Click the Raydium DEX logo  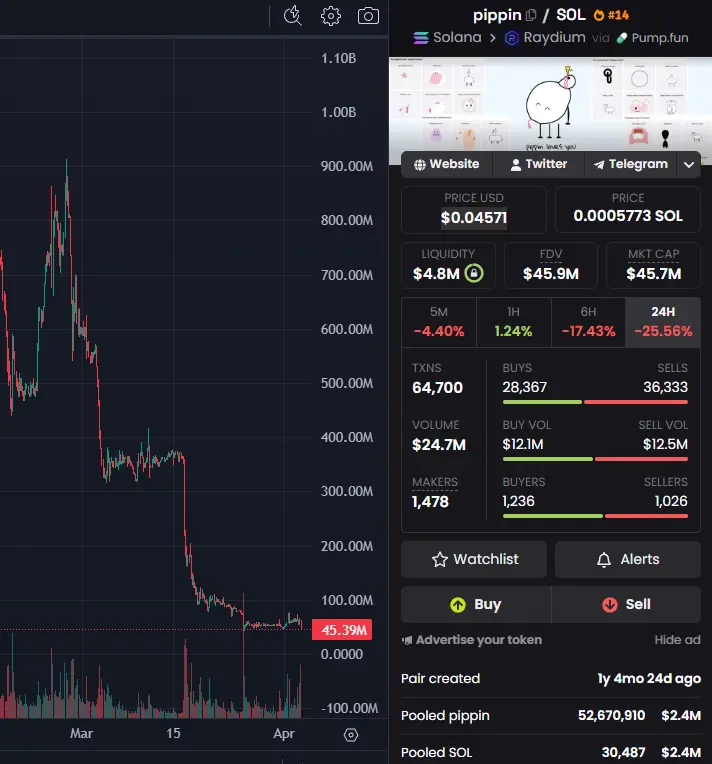511,38
